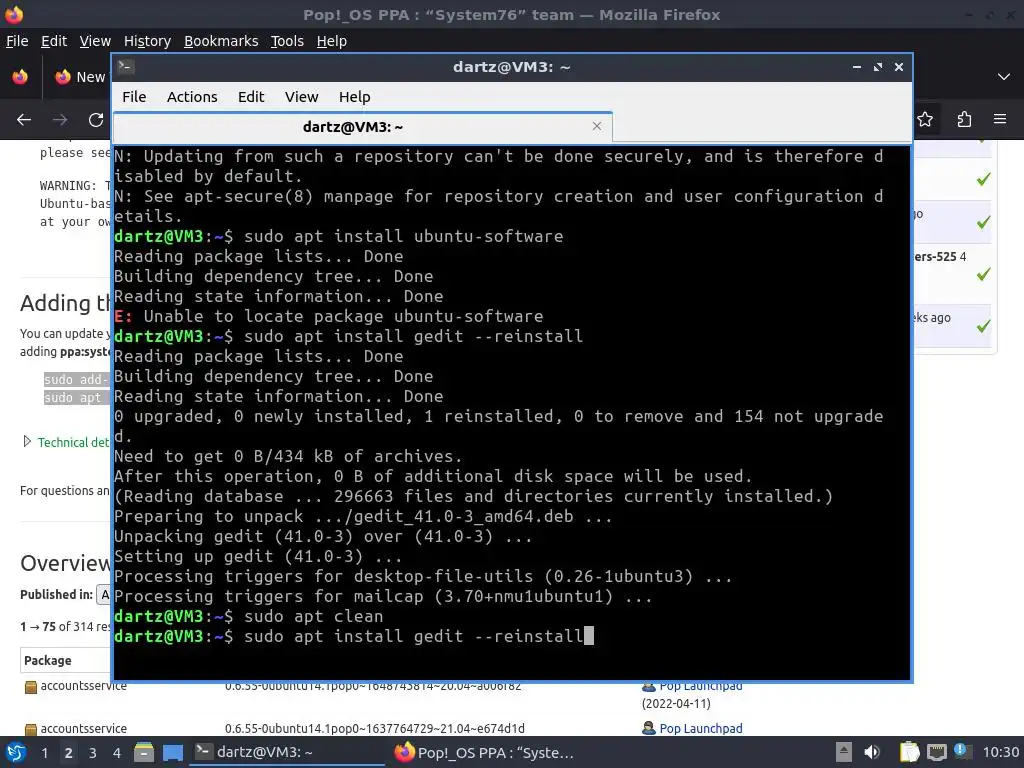Viewport: 1024px width, 768px height.
Task: Click 'Setting up gedit (41.0-3)' output line
Action: (258, 556)
